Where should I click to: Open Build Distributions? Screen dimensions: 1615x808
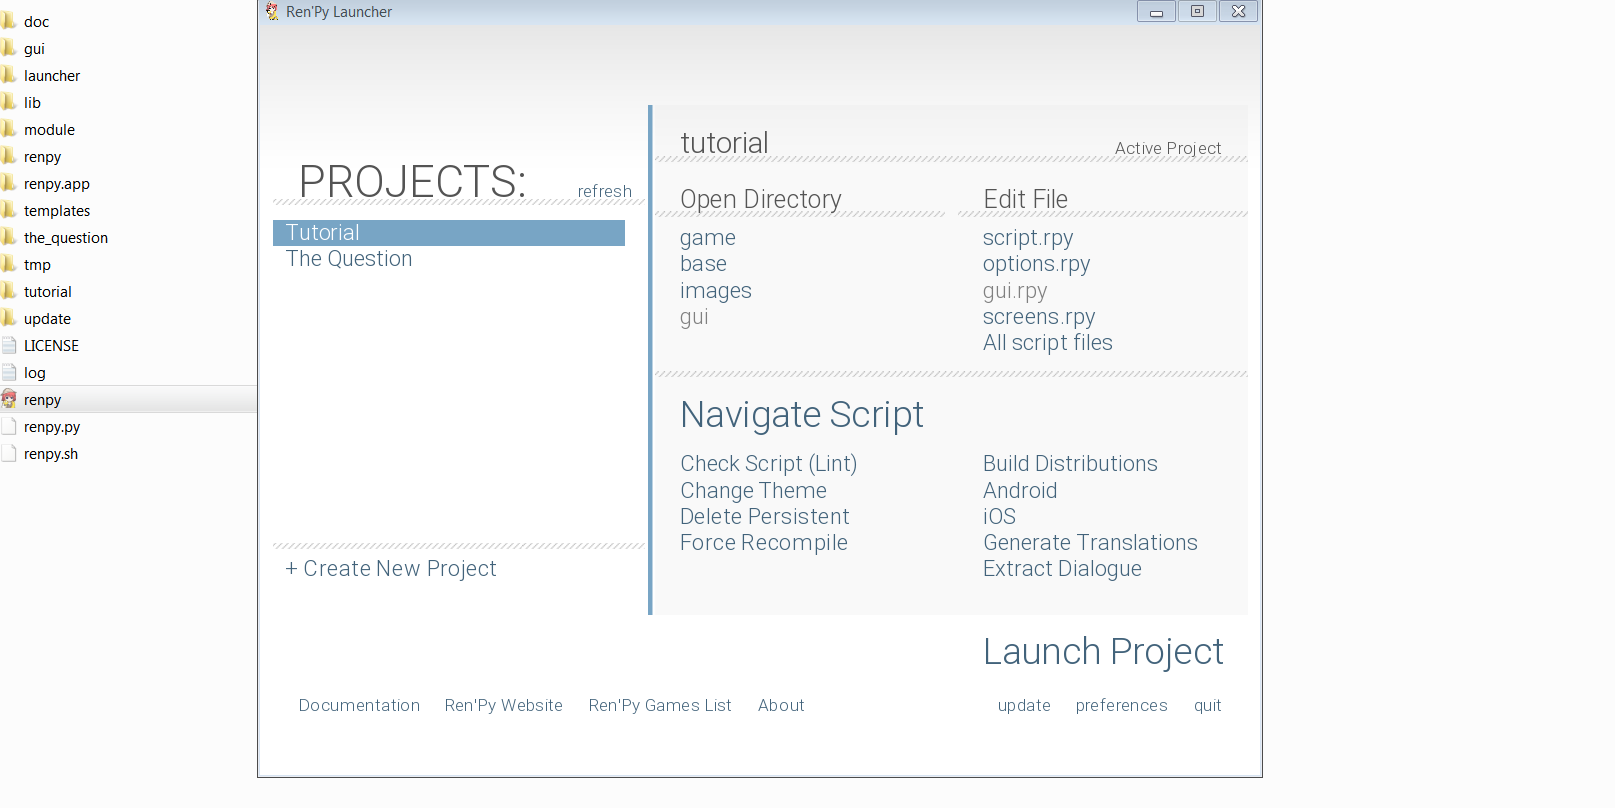[x=1070, y=464]
